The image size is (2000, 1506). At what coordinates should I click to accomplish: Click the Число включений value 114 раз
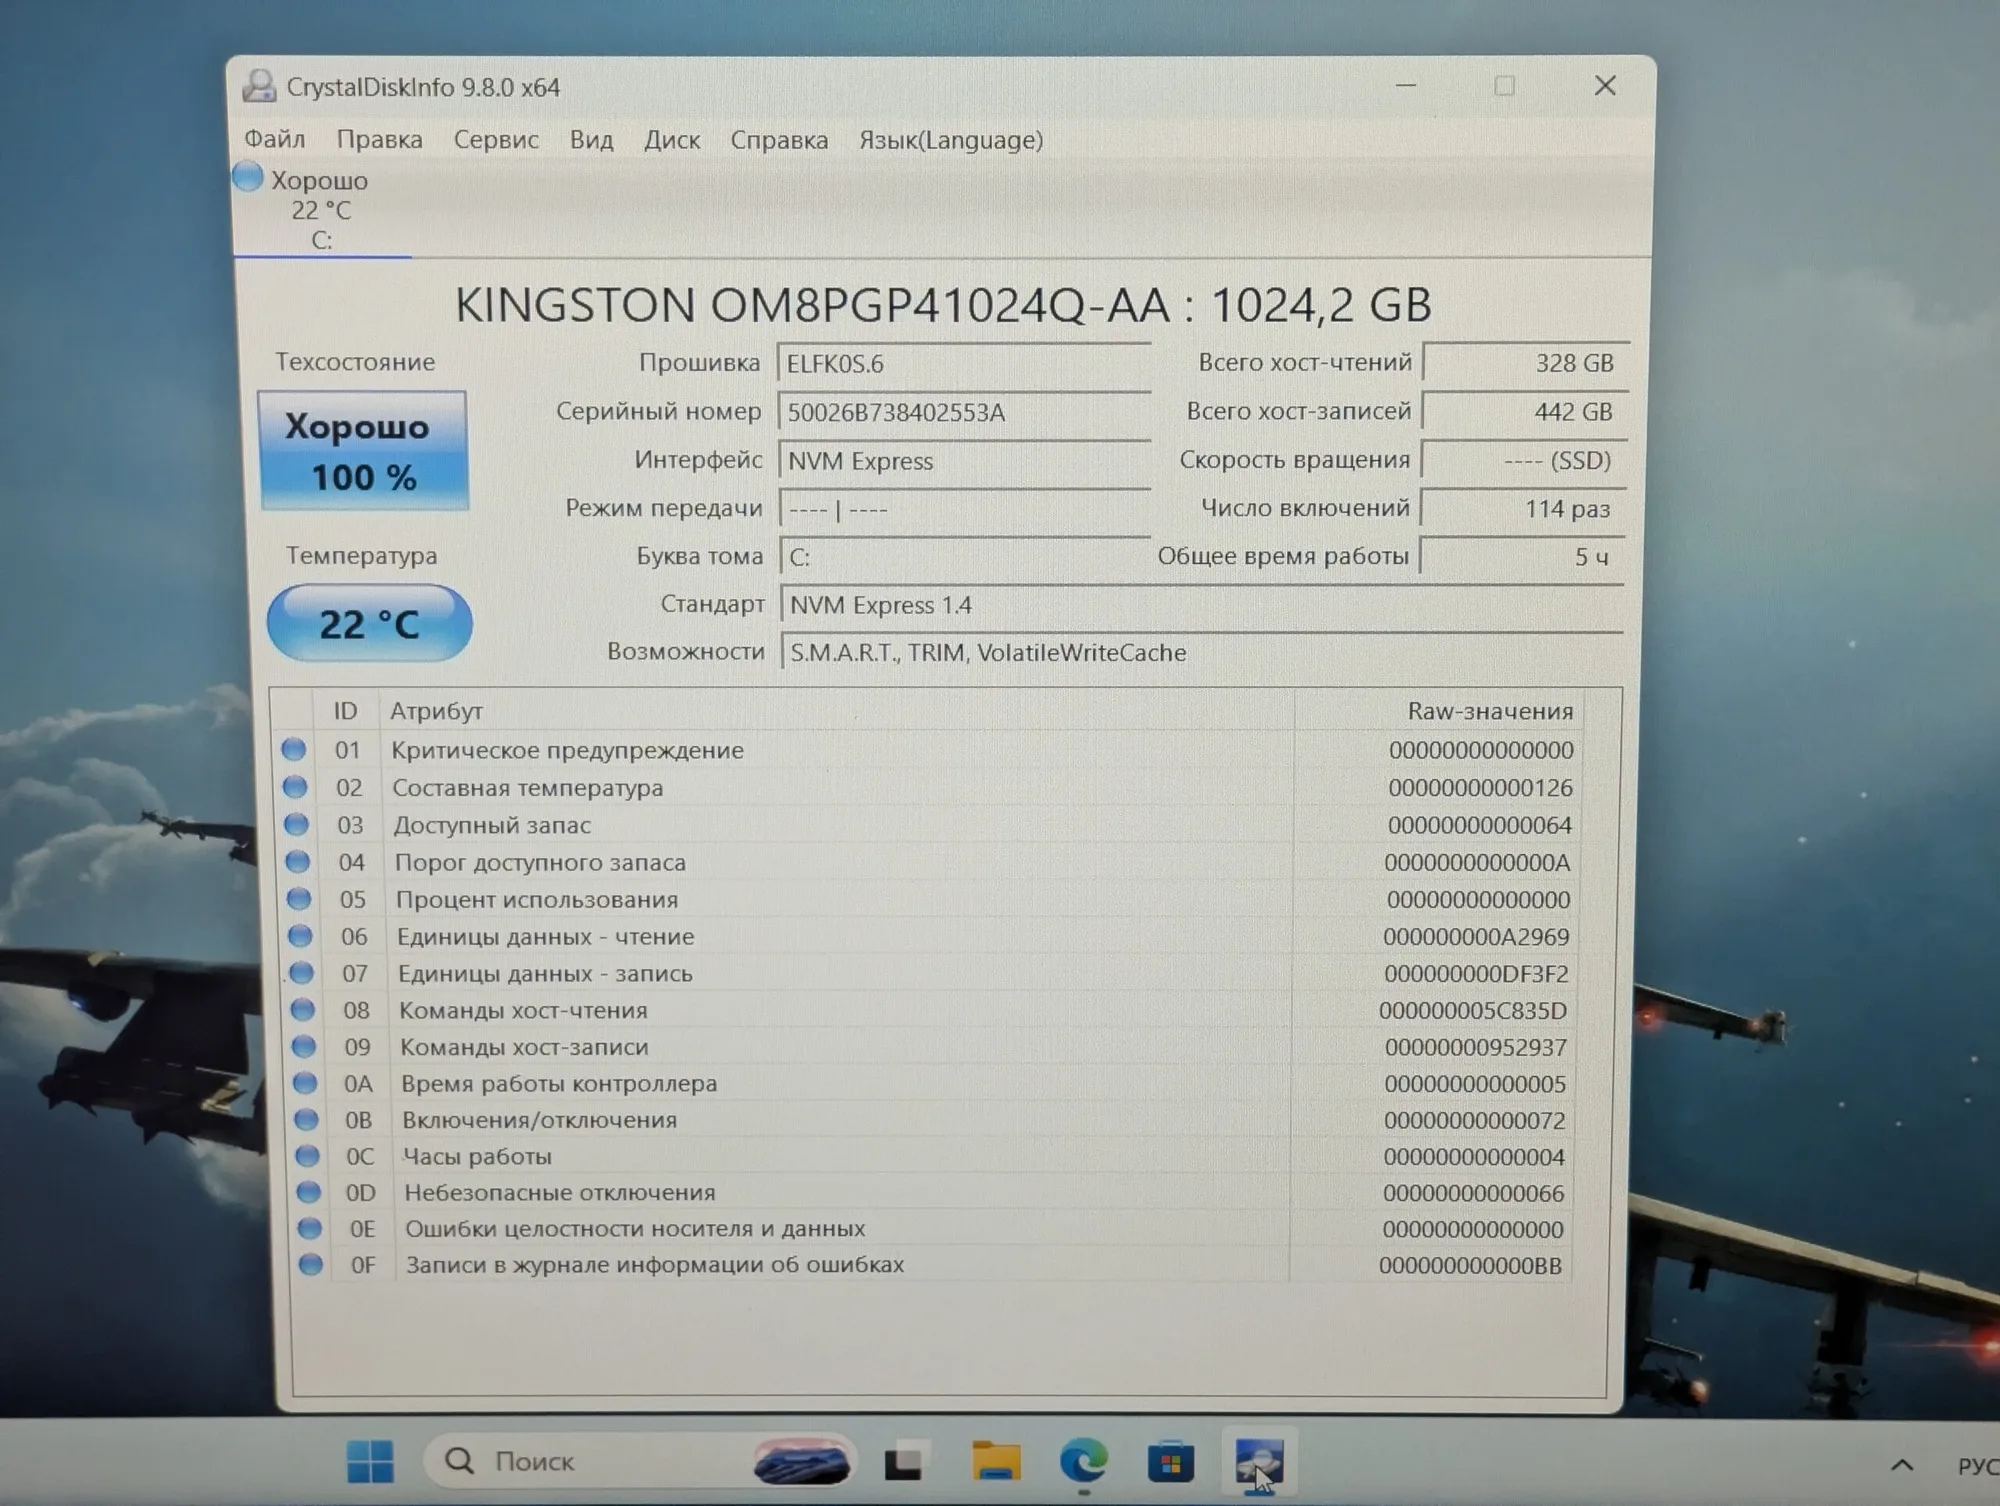click(1522, 509)
